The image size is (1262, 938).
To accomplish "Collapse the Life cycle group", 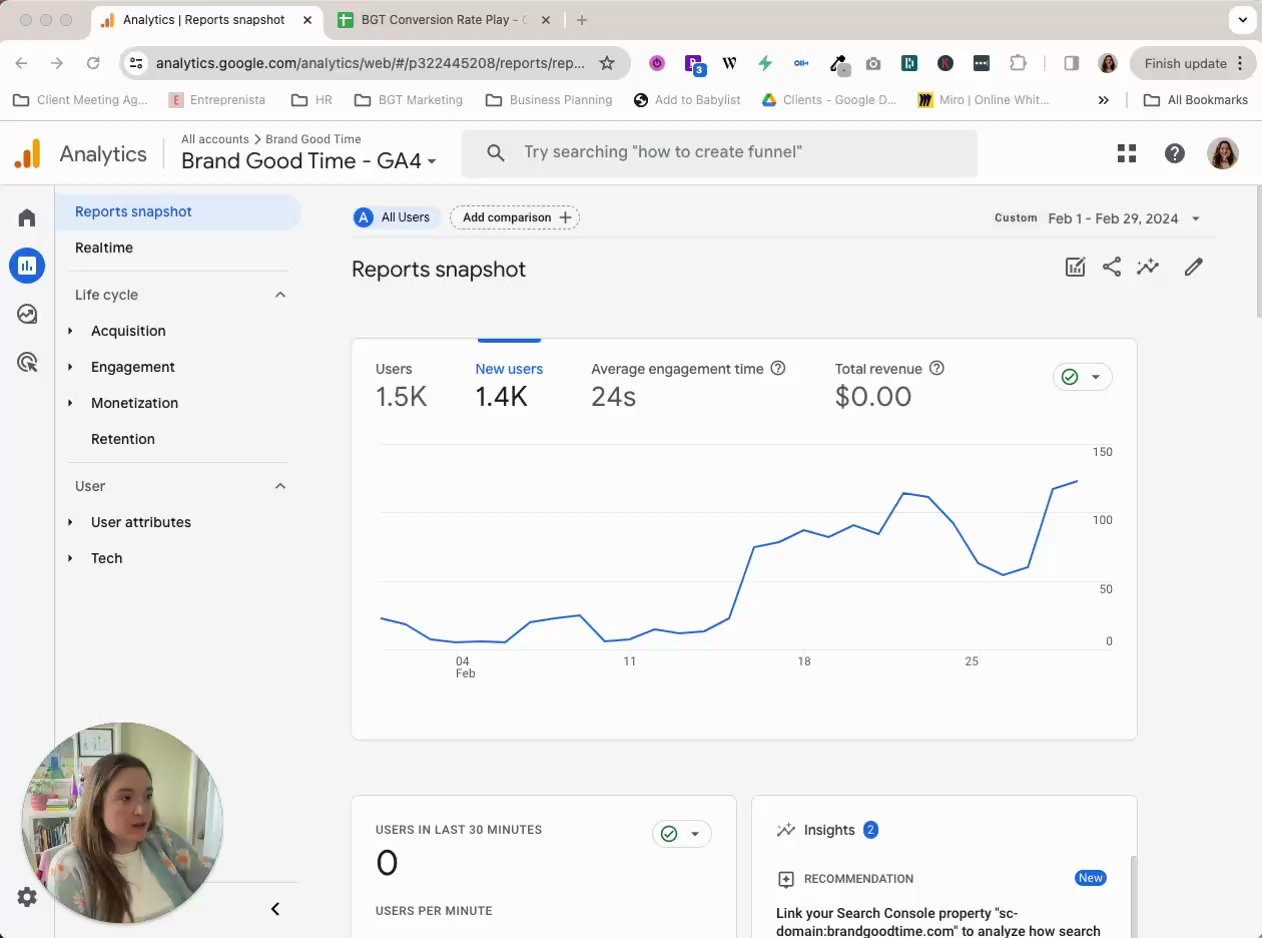I will (x=280, y=295).
